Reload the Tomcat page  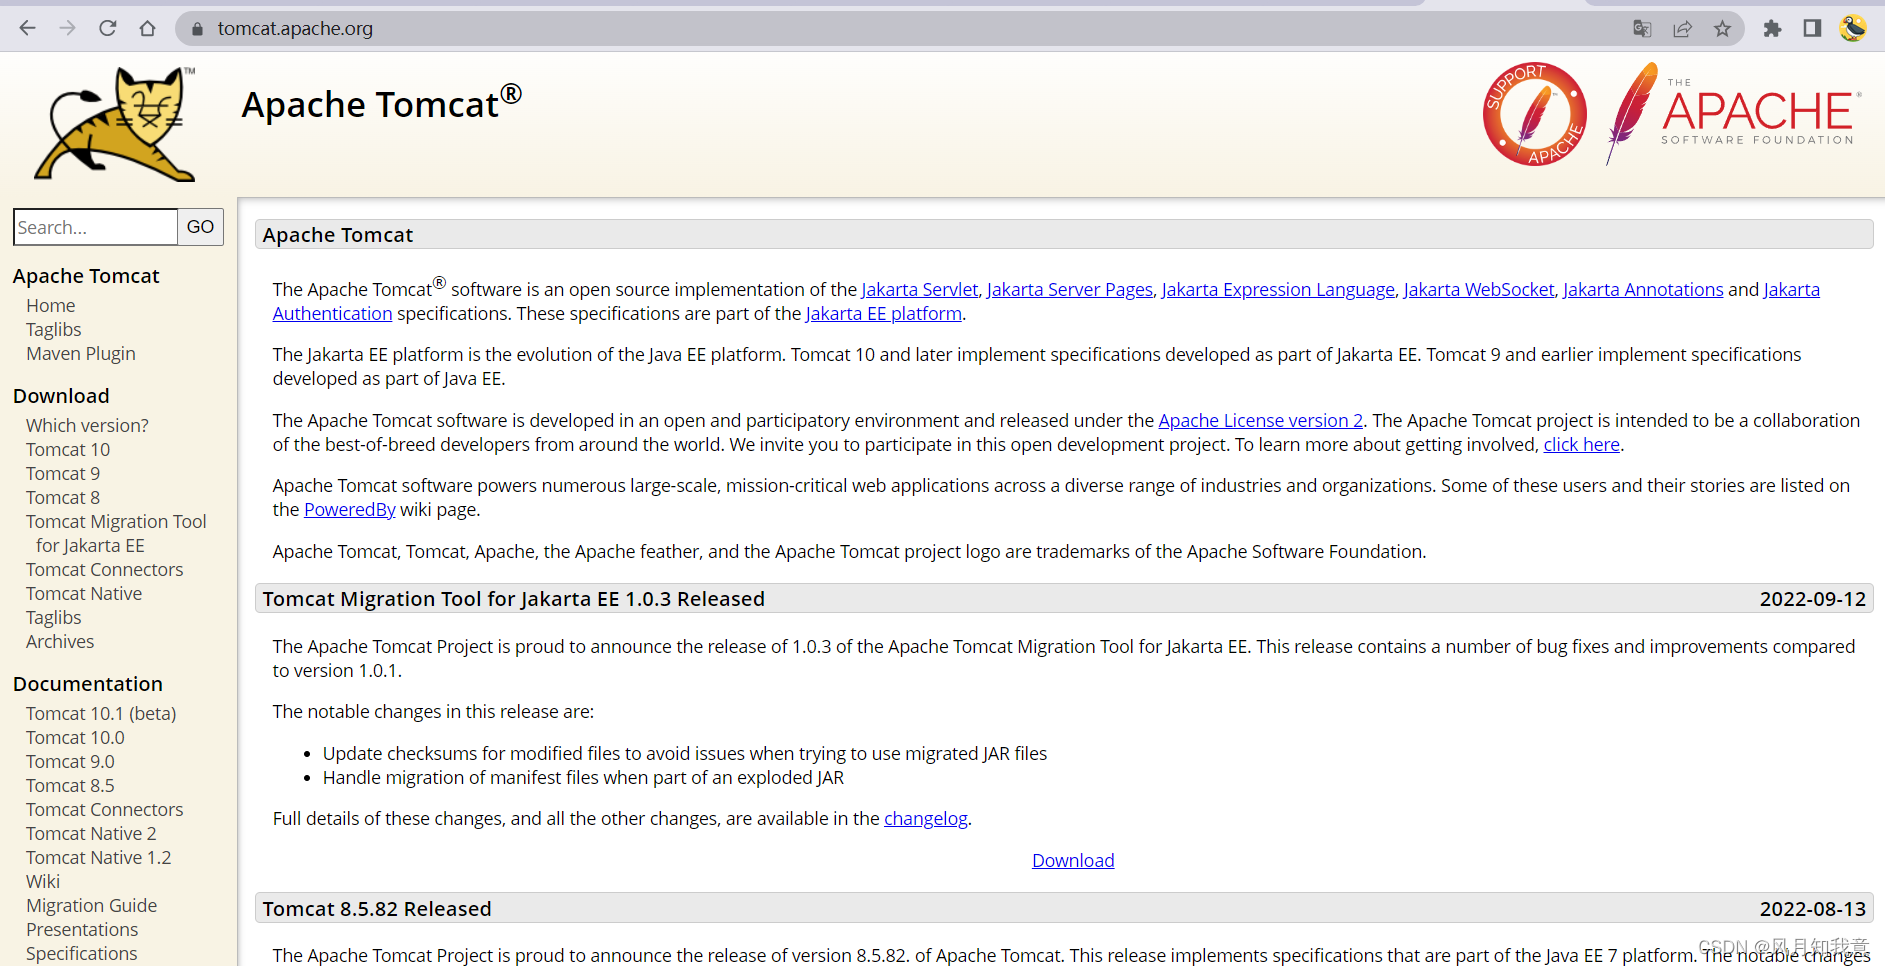click(107, 28)
